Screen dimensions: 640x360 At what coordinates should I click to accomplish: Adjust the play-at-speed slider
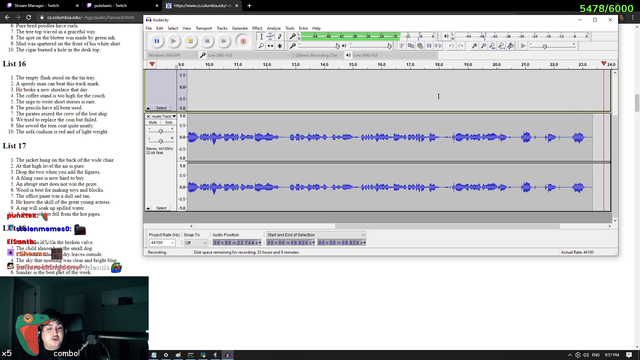(x=553, y=46)
